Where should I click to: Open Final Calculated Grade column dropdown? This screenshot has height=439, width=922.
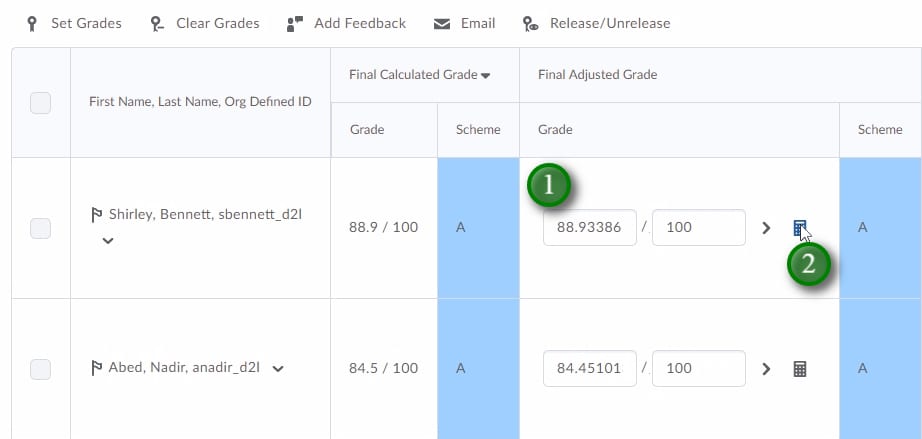[485, 75]
